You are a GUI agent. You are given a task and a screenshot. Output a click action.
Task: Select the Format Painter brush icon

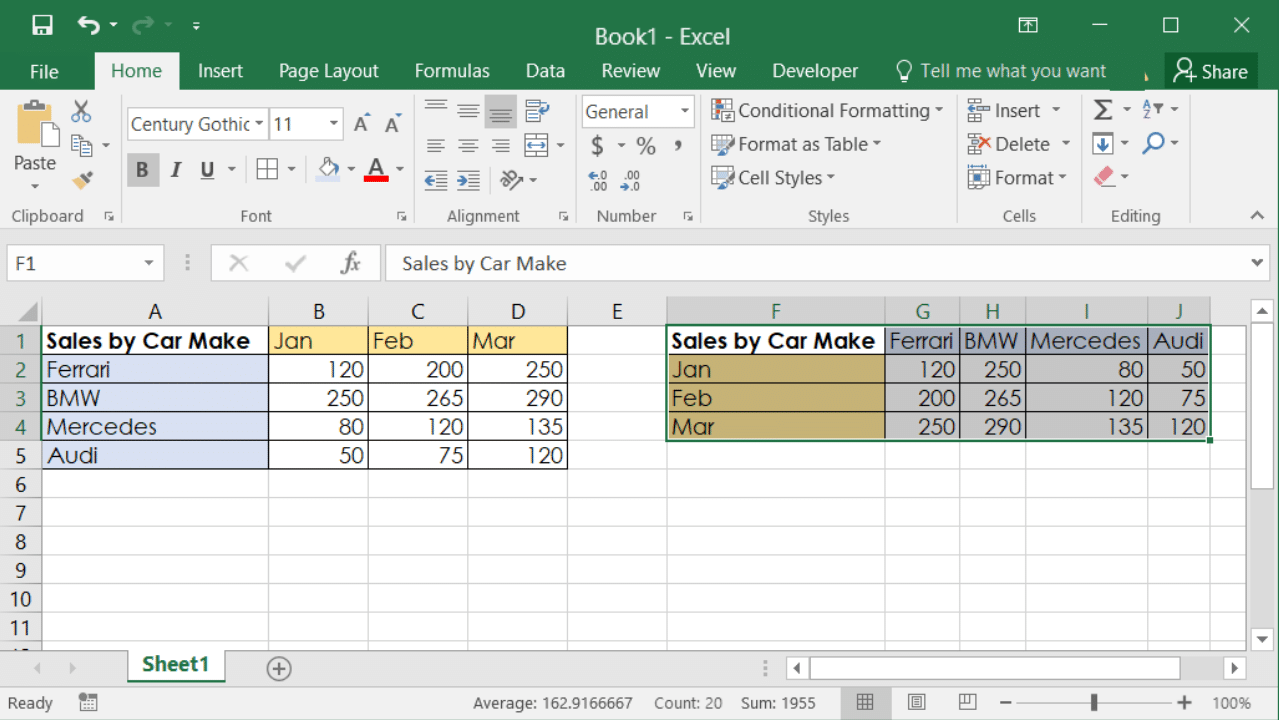tap(82, 180)
